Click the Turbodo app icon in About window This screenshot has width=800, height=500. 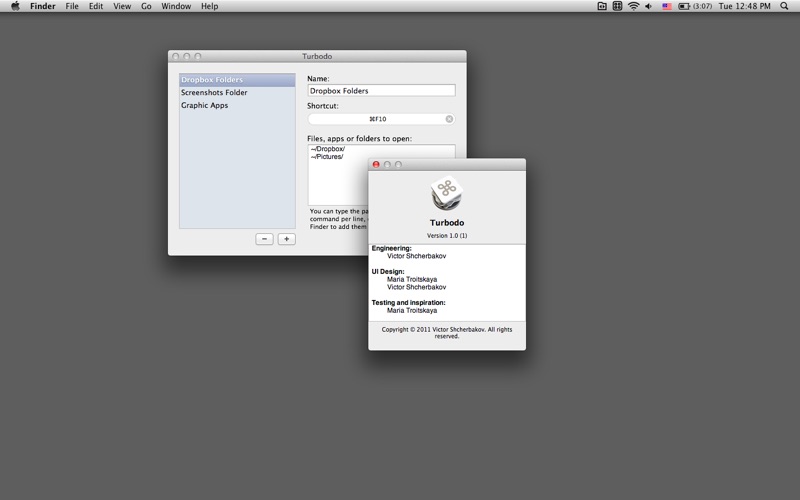(446, 193)
